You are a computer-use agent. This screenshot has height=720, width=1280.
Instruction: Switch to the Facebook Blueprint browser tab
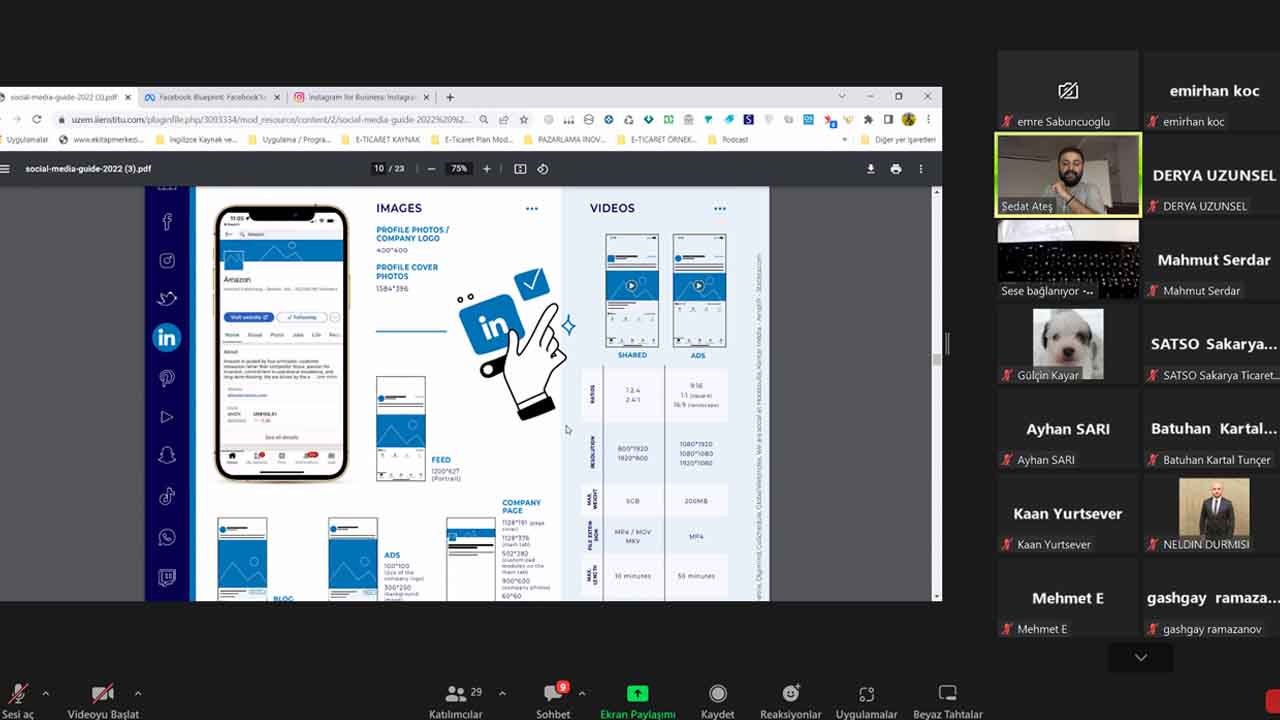pyautogui.click(x=205, y=97)
